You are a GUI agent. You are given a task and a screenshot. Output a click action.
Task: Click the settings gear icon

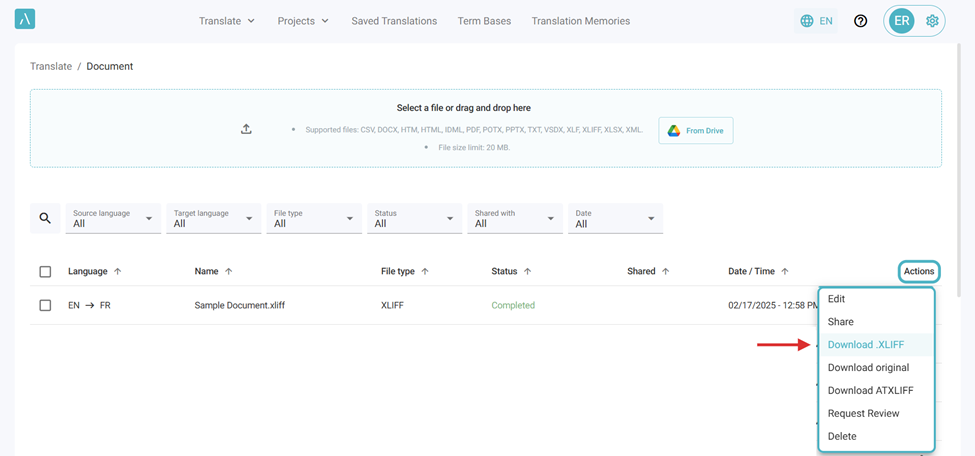932,21
